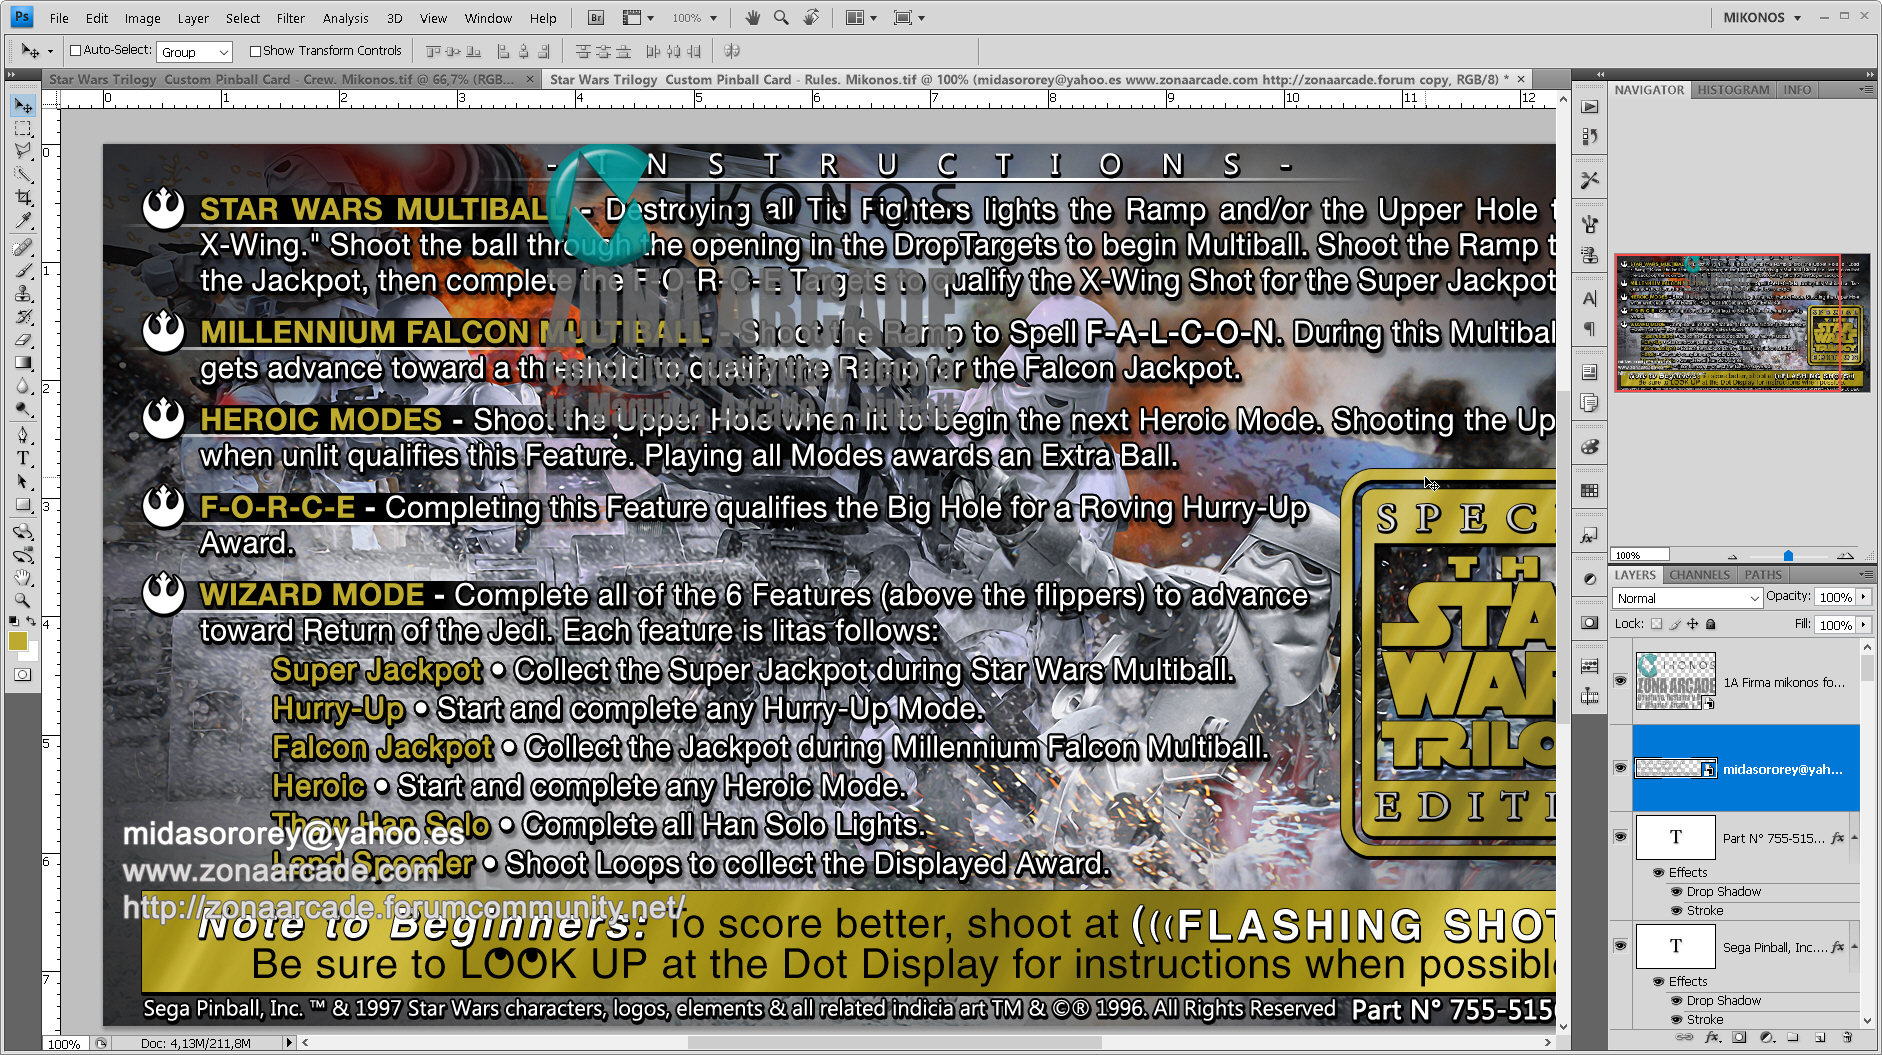Select the Hand tool in the toolbox
The width and height of the screenshot is (1882, 1055).
point(23,577)
